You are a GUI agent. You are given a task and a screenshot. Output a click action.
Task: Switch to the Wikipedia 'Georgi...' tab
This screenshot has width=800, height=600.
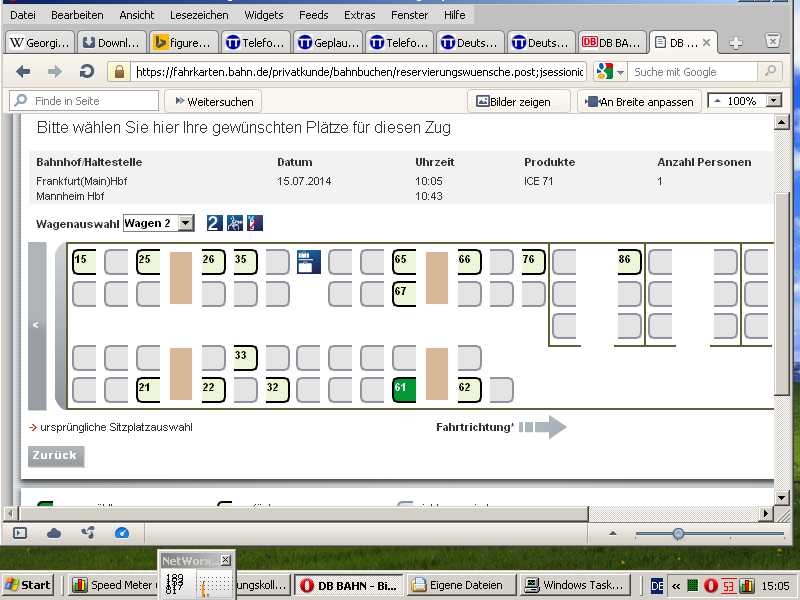click(39, 43)
